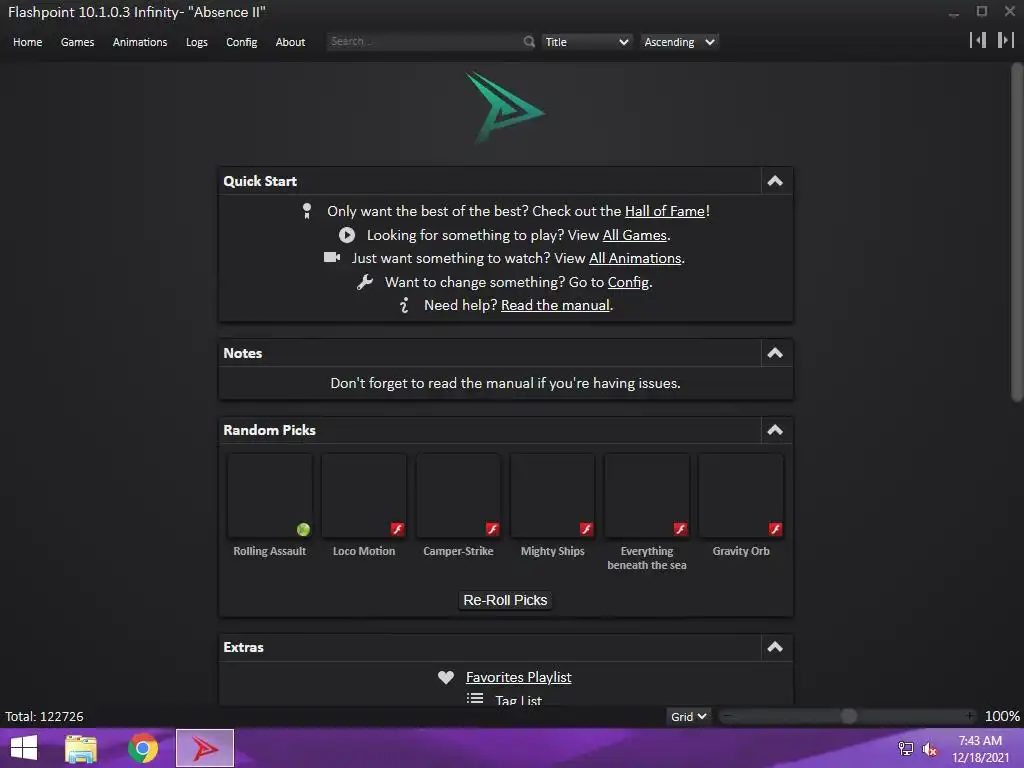Image resolution: width=1024 pixels, height=768 pixels.
Task: Click the Re-Roll Picks button
Action: pyautogui.click(x=505, y=600)
